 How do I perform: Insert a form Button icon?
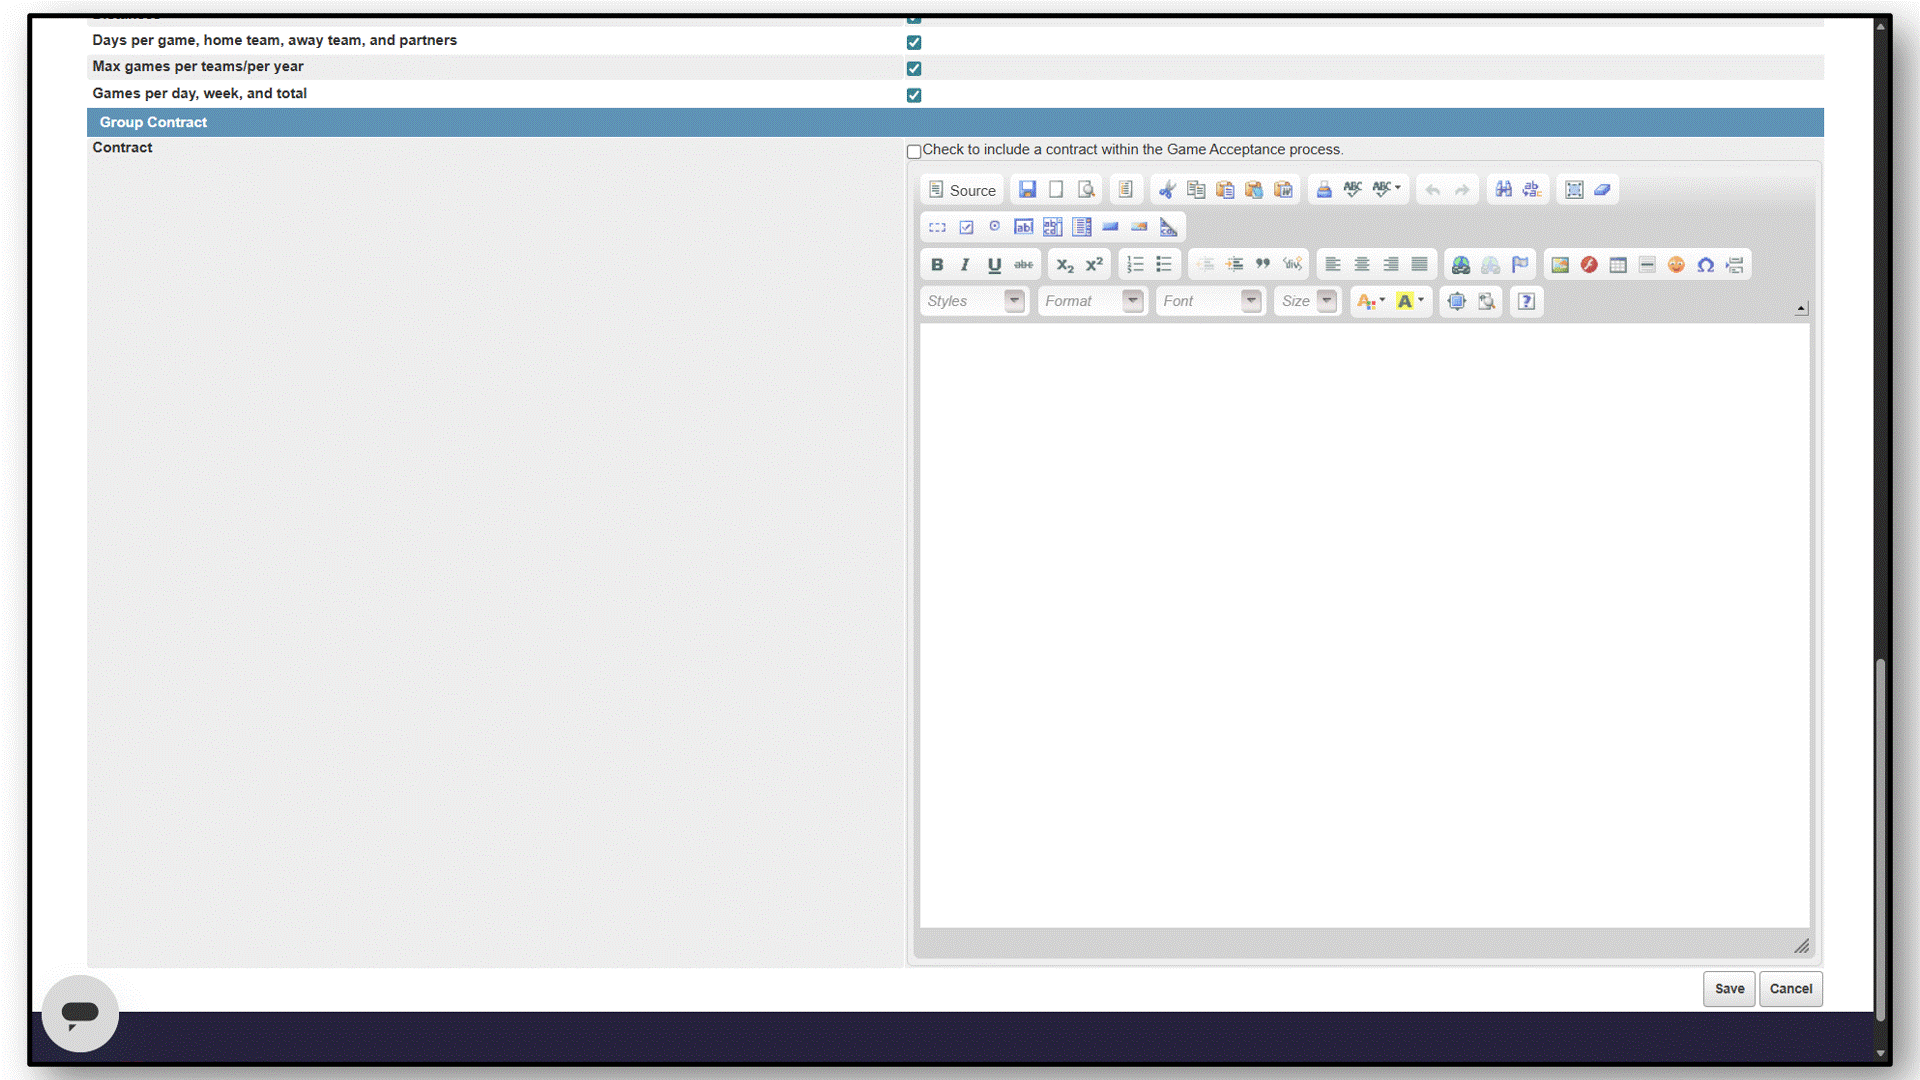coord(1110,227)
